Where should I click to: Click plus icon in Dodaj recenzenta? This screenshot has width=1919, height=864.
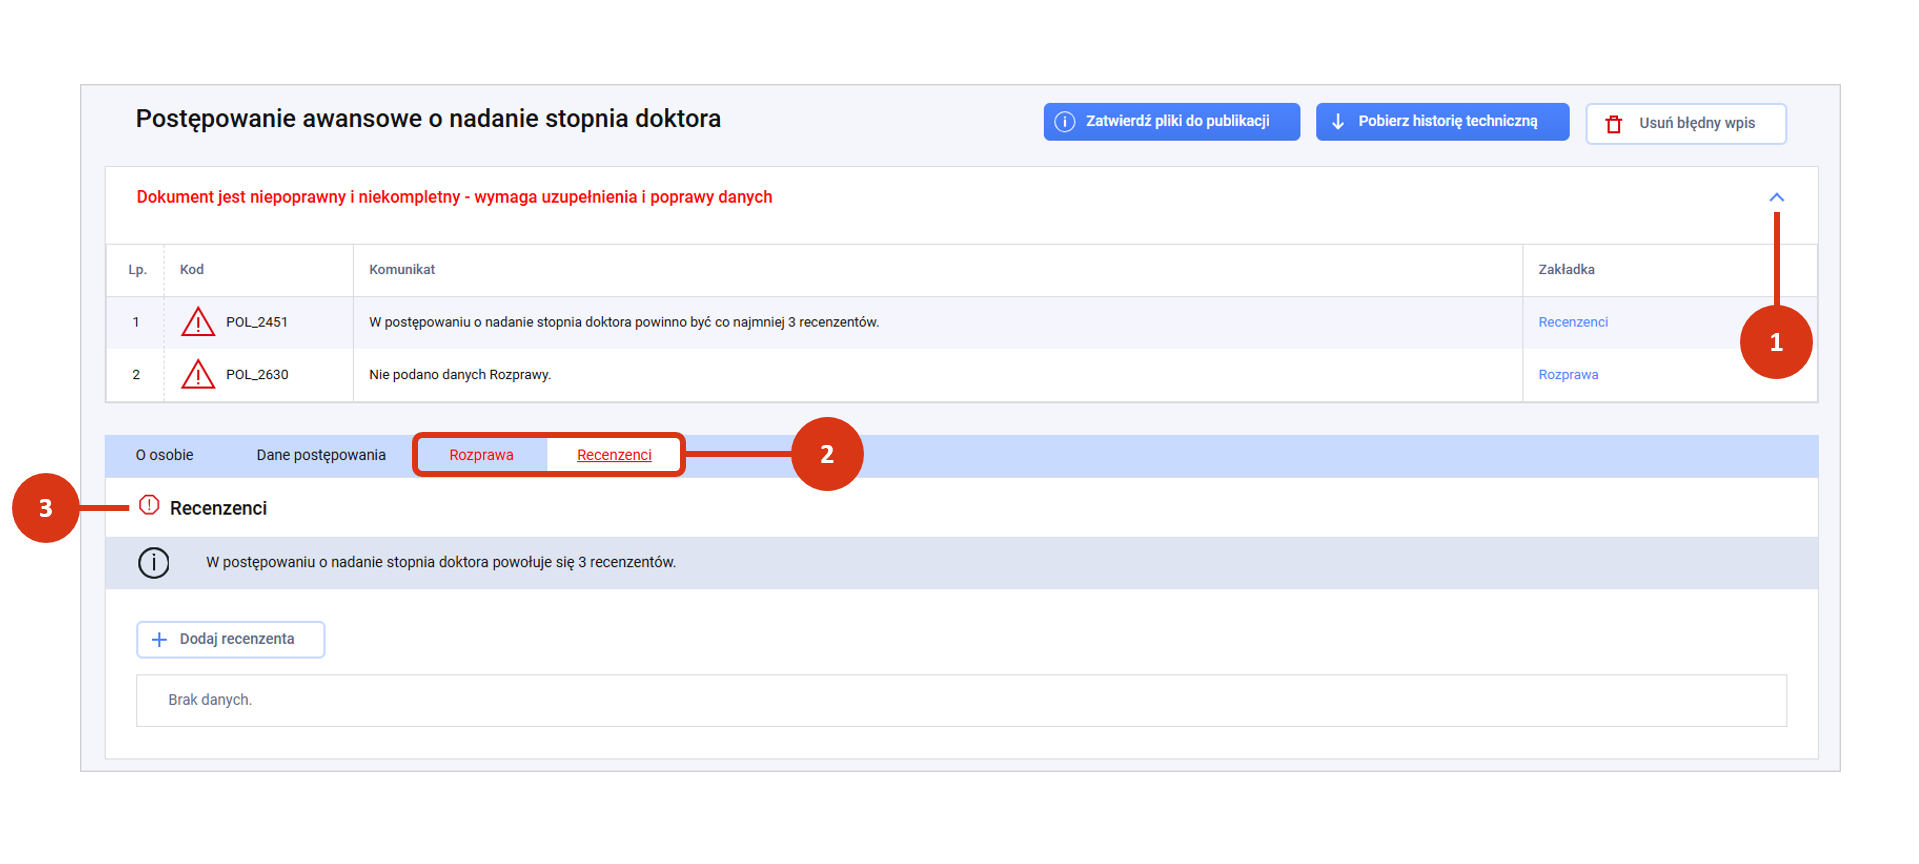159,640
